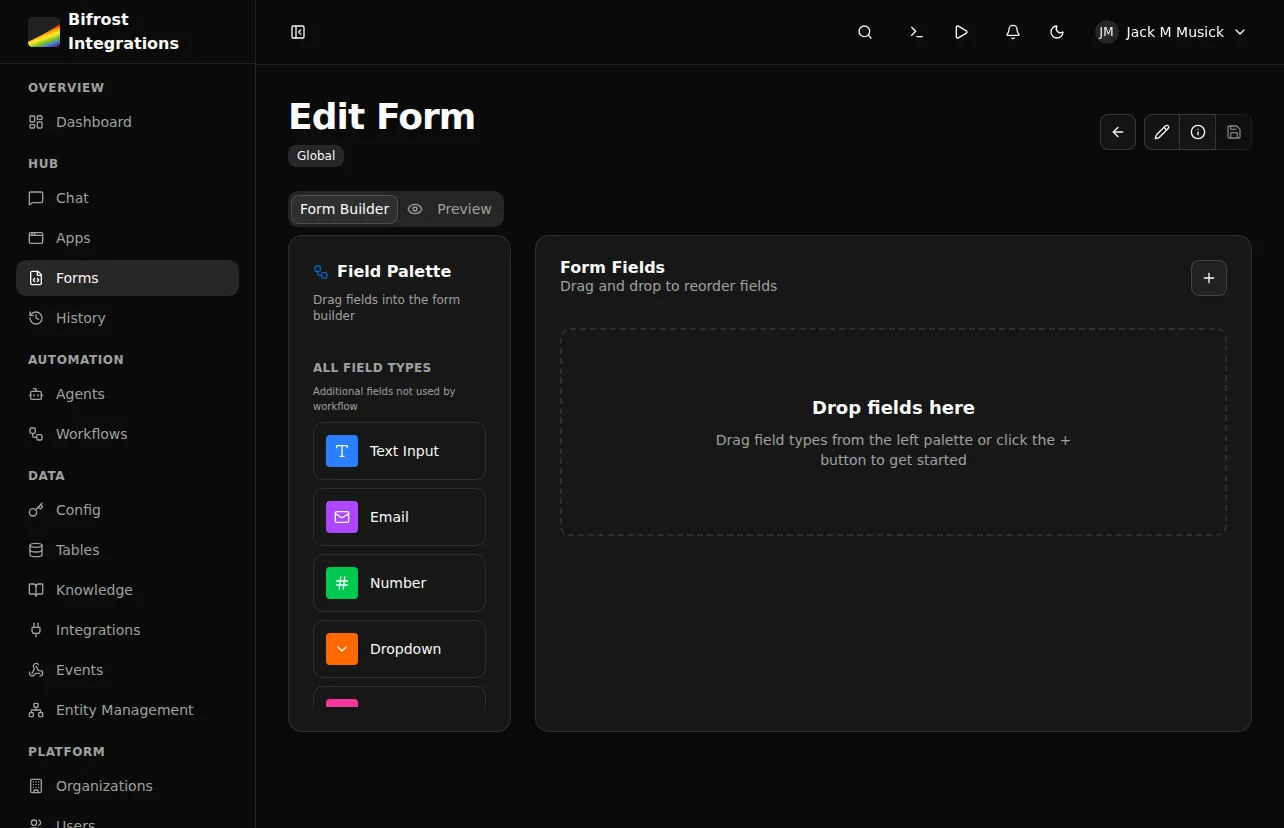Open the search icon in top bar
1284x828 pixels.
pos(864,31)
